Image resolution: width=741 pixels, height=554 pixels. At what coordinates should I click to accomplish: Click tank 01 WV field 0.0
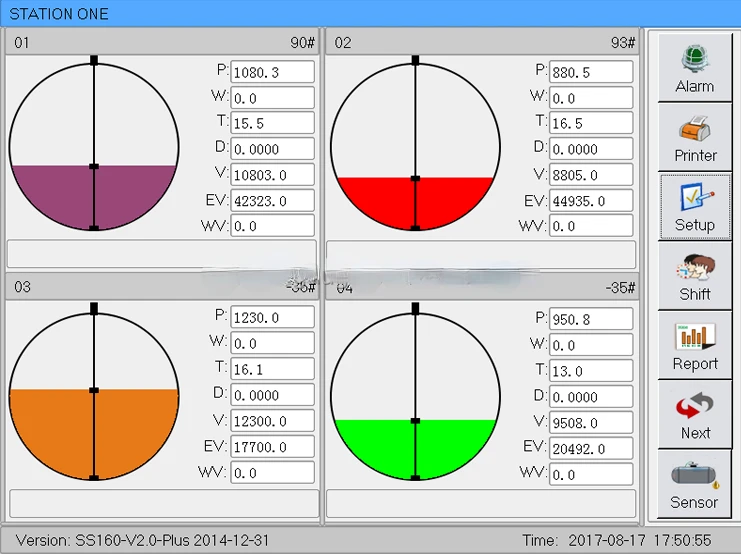pyautogui.click(x=272, y=225)
